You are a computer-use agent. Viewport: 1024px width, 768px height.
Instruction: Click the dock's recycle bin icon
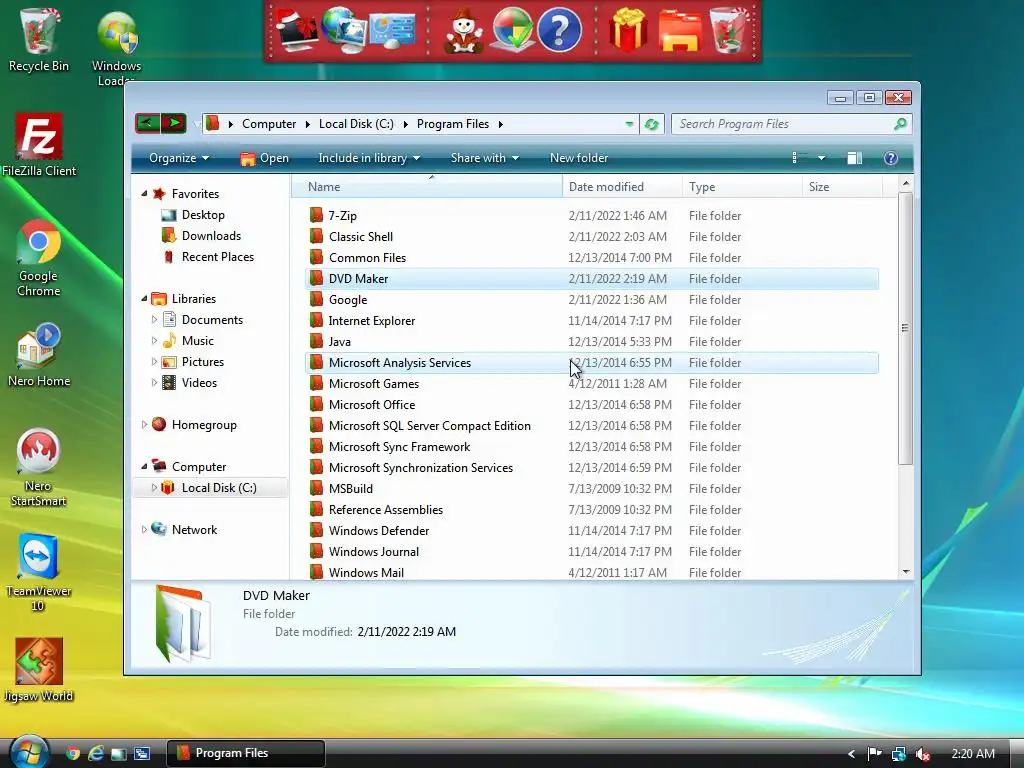pos(728,30)
